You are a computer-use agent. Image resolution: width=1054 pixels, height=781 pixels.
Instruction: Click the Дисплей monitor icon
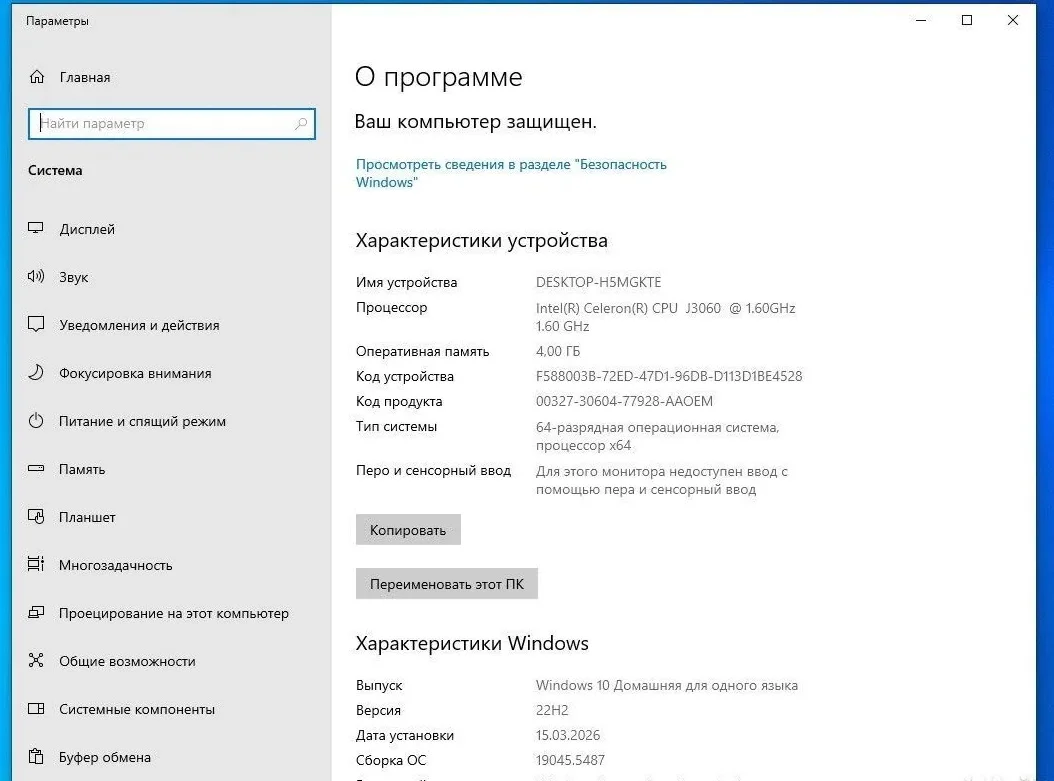coord(36,229)
